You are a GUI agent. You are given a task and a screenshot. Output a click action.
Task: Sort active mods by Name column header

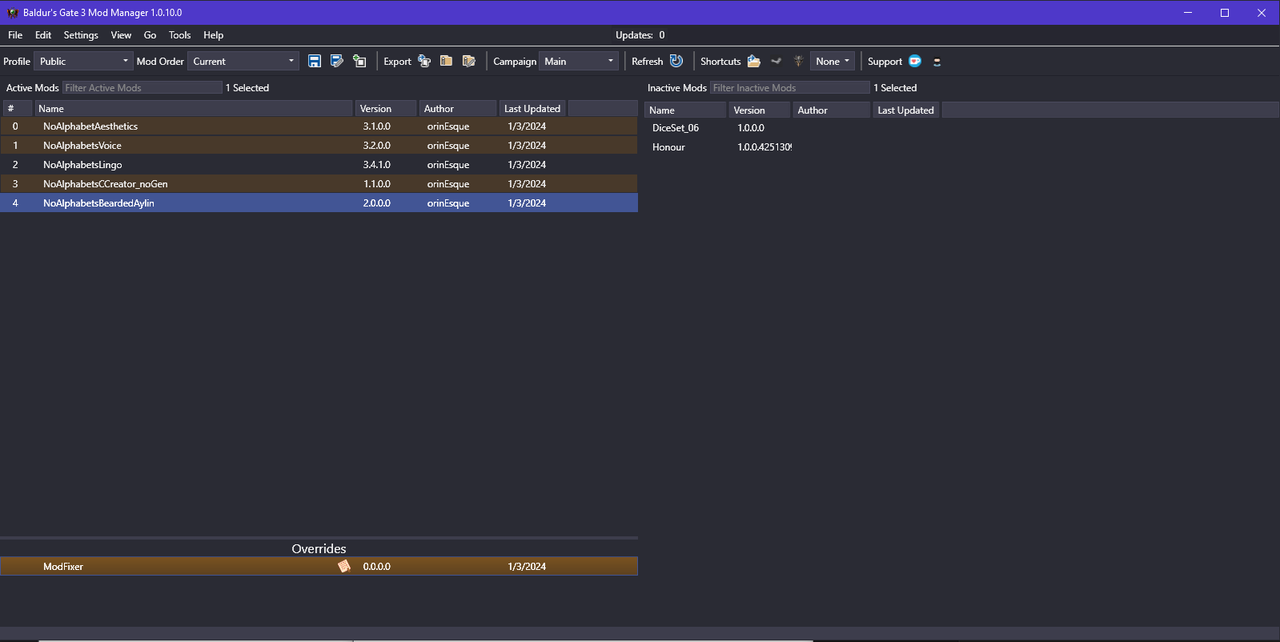pos(194,108)
